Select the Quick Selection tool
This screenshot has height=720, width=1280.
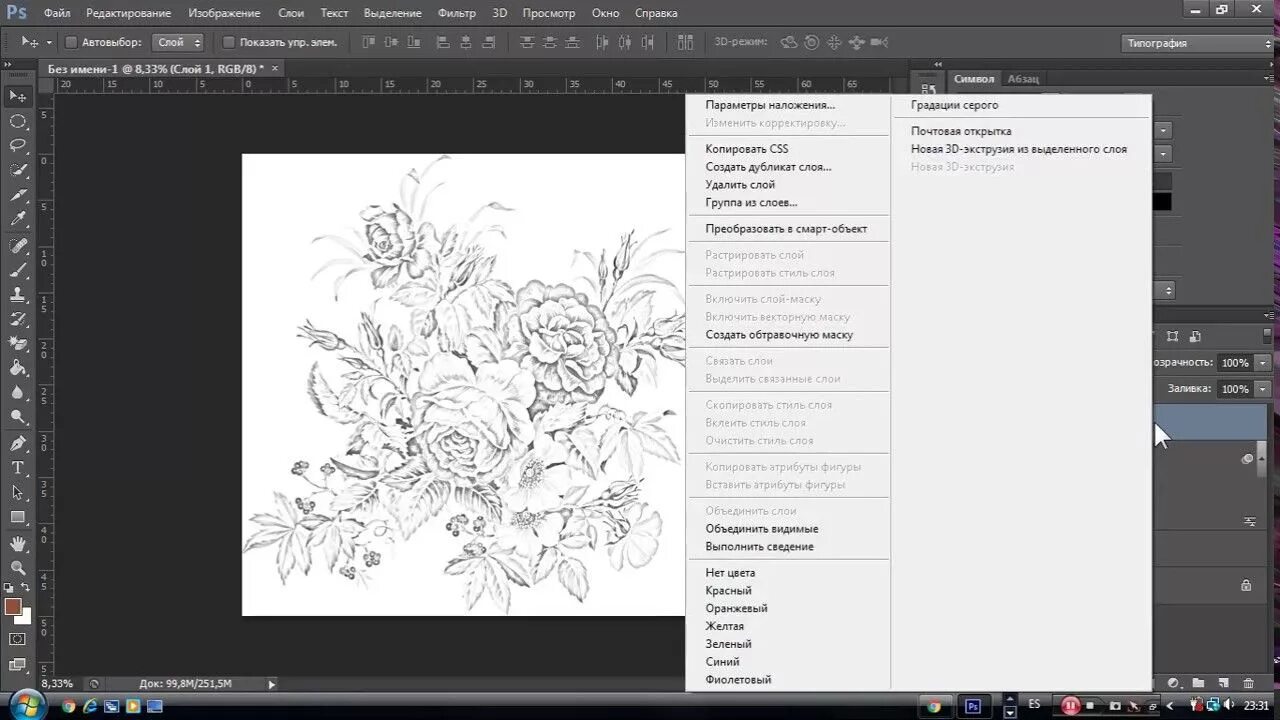tap(18, 170)
